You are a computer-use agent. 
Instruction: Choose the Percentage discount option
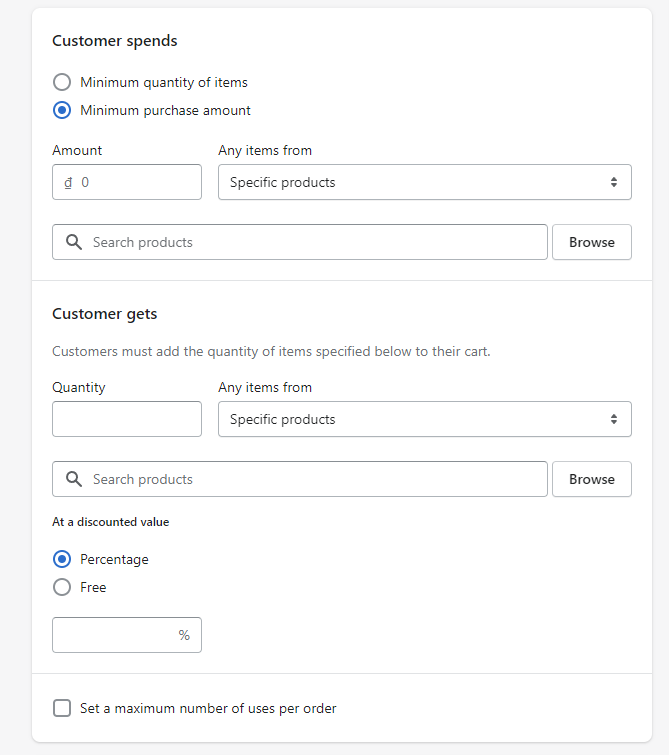(x=62, y=559)
